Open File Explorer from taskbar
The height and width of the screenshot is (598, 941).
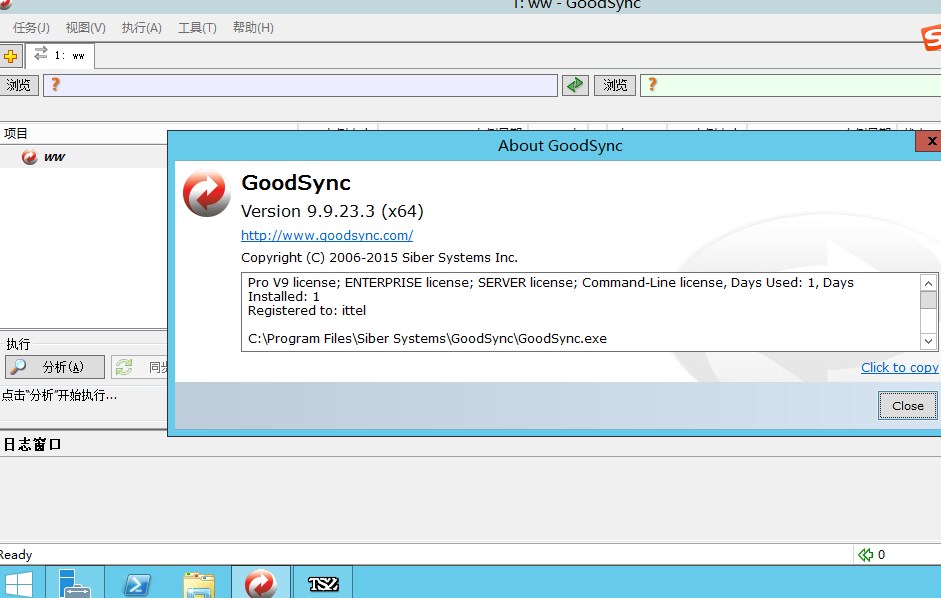pyautogui.click(x=199, y=585)
